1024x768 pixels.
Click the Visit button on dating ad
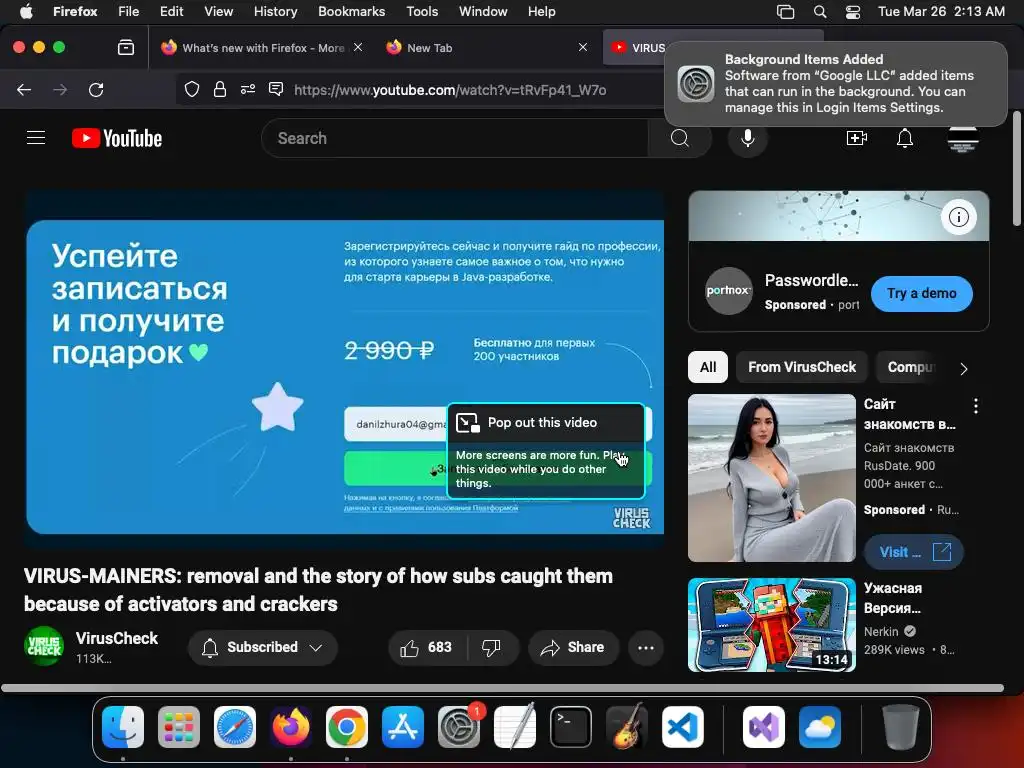point(913,552)
